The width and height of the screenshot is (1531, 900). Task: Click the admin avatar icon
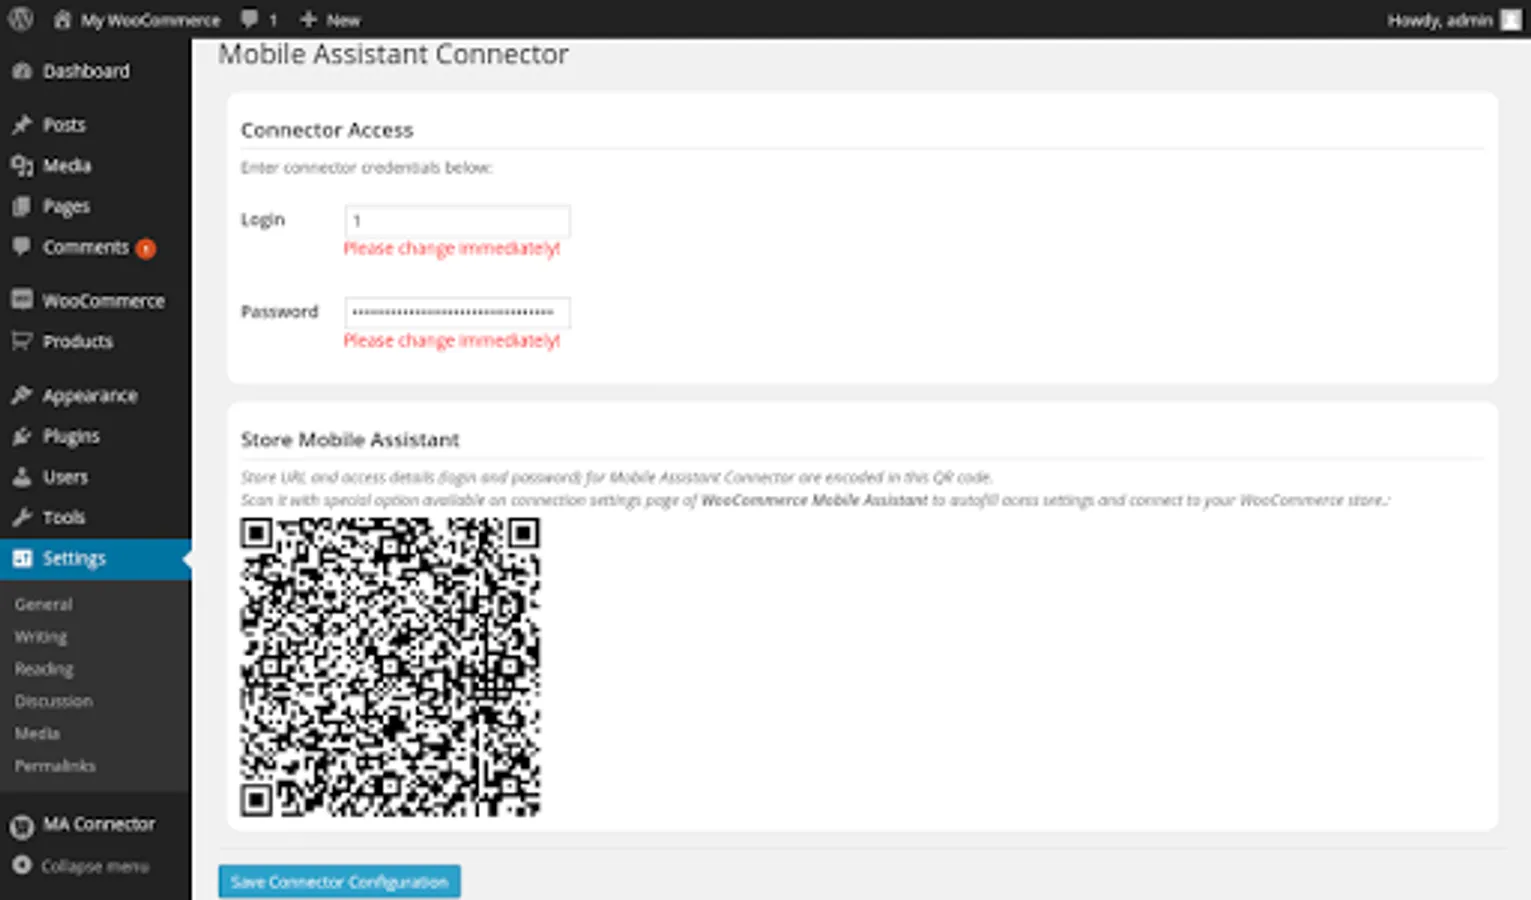tap(1510, 19)
